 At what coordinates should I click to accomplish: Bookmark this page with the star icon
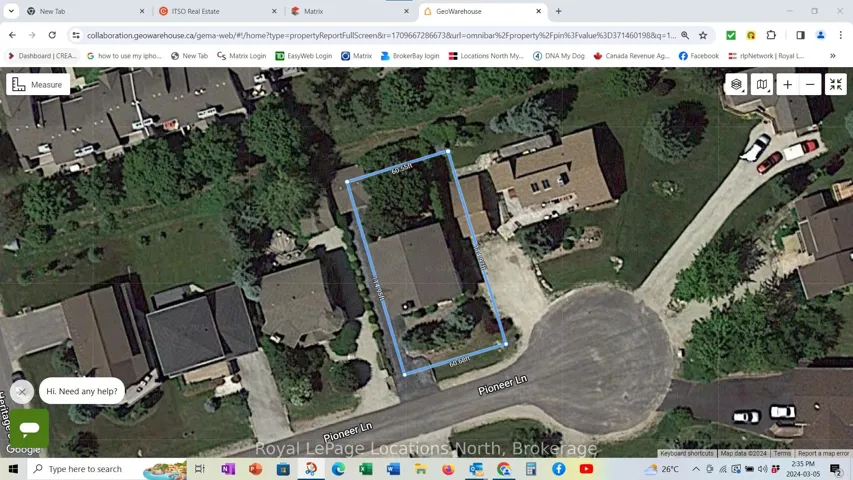[703, 35]
